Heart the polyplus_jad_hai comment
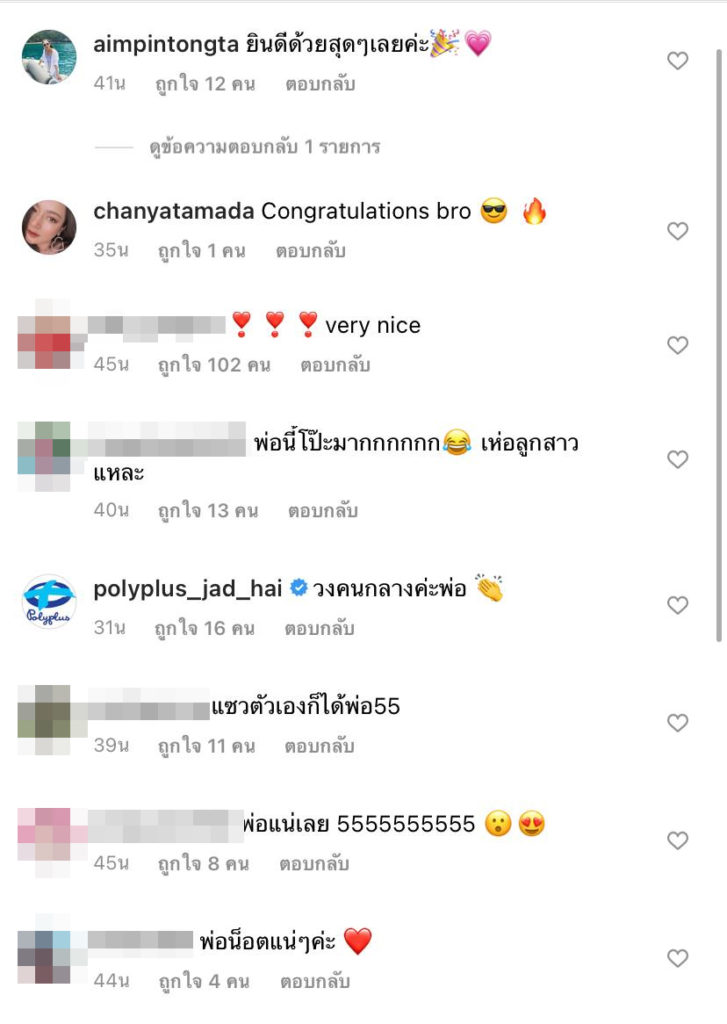The width and height of the screenshot is (727, 1024). tap(677, 605)
